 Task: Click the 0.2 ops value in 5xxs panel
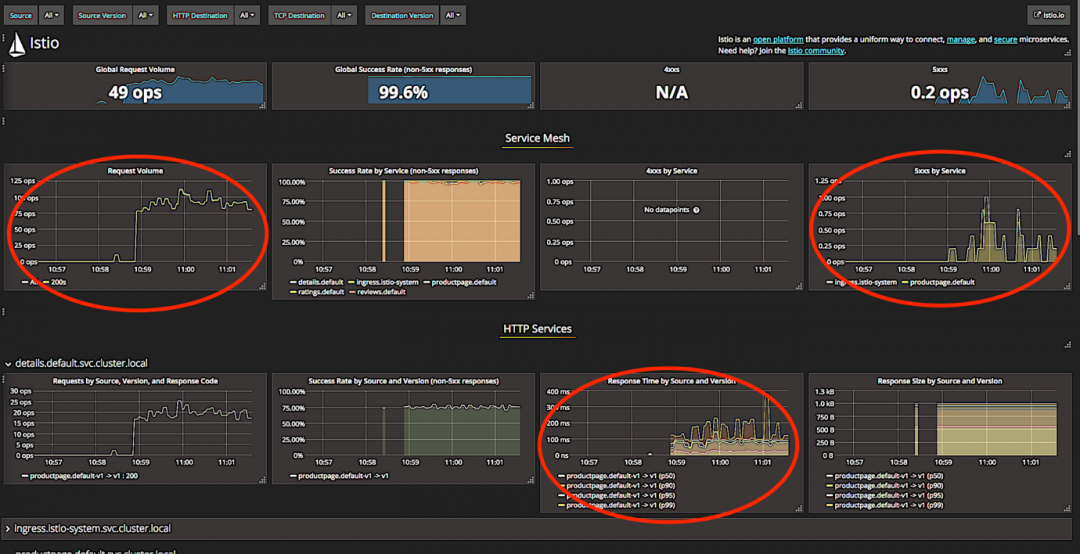(x=939, y=92)
